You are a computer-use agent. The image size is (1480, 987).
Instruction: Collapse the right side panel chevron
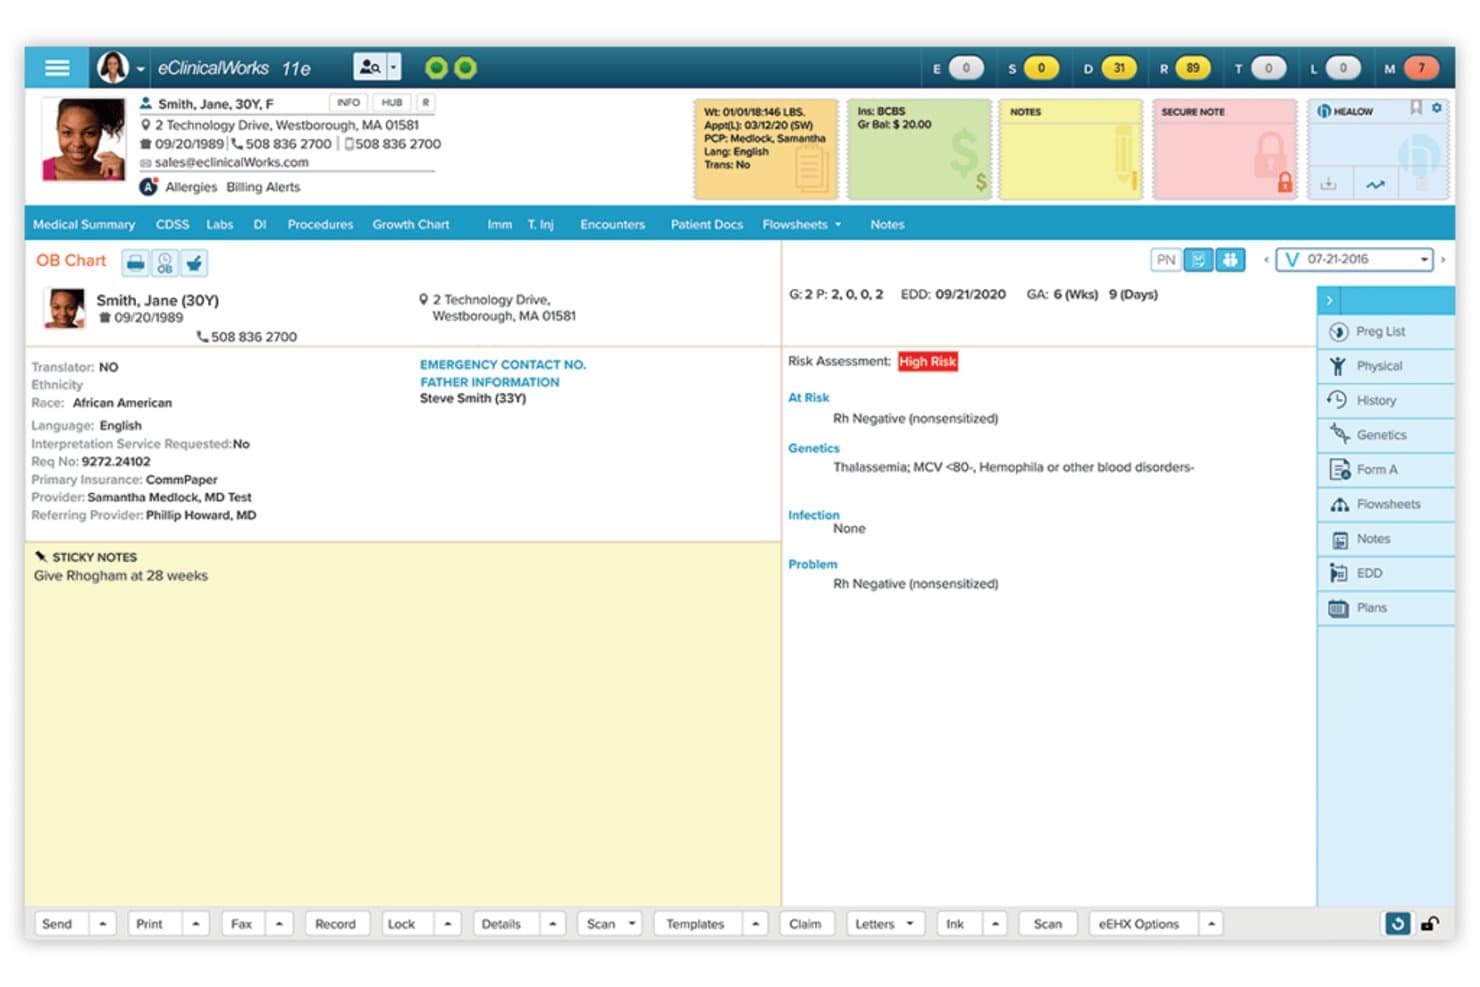(x=1330, y=300)
